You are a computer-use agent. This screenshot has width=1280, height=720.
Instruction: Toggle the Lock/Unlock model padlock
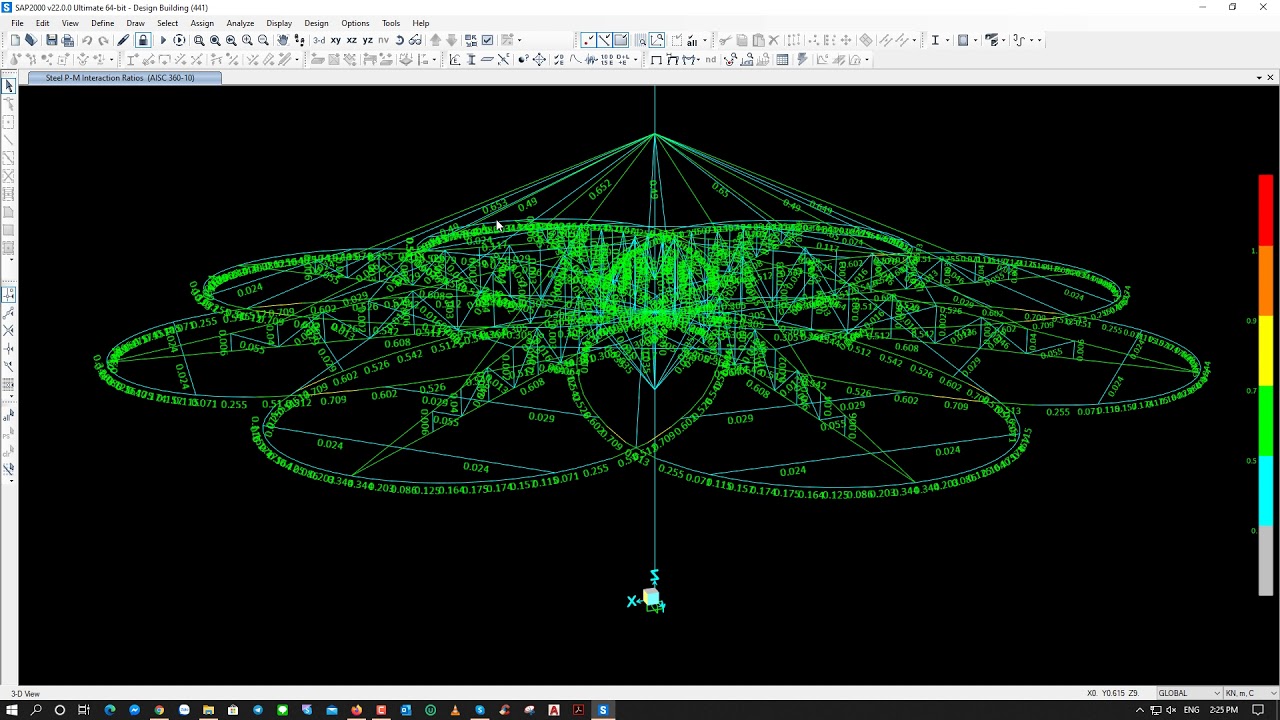(143, 40)
